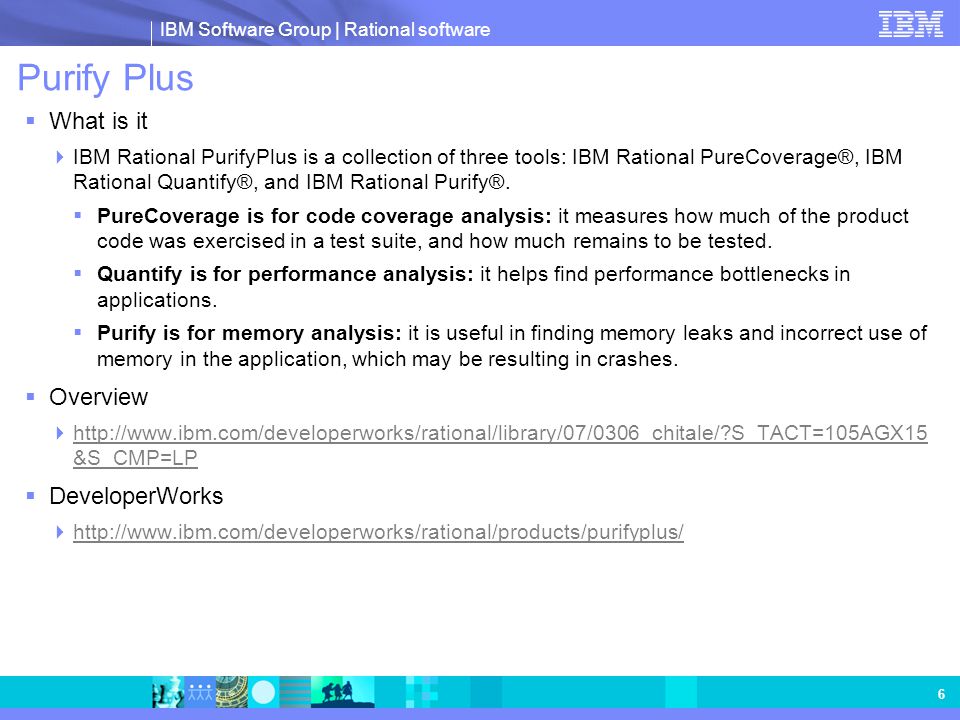
Task: Select the 'Overview' bullet heading
Action: coord(98,397)
